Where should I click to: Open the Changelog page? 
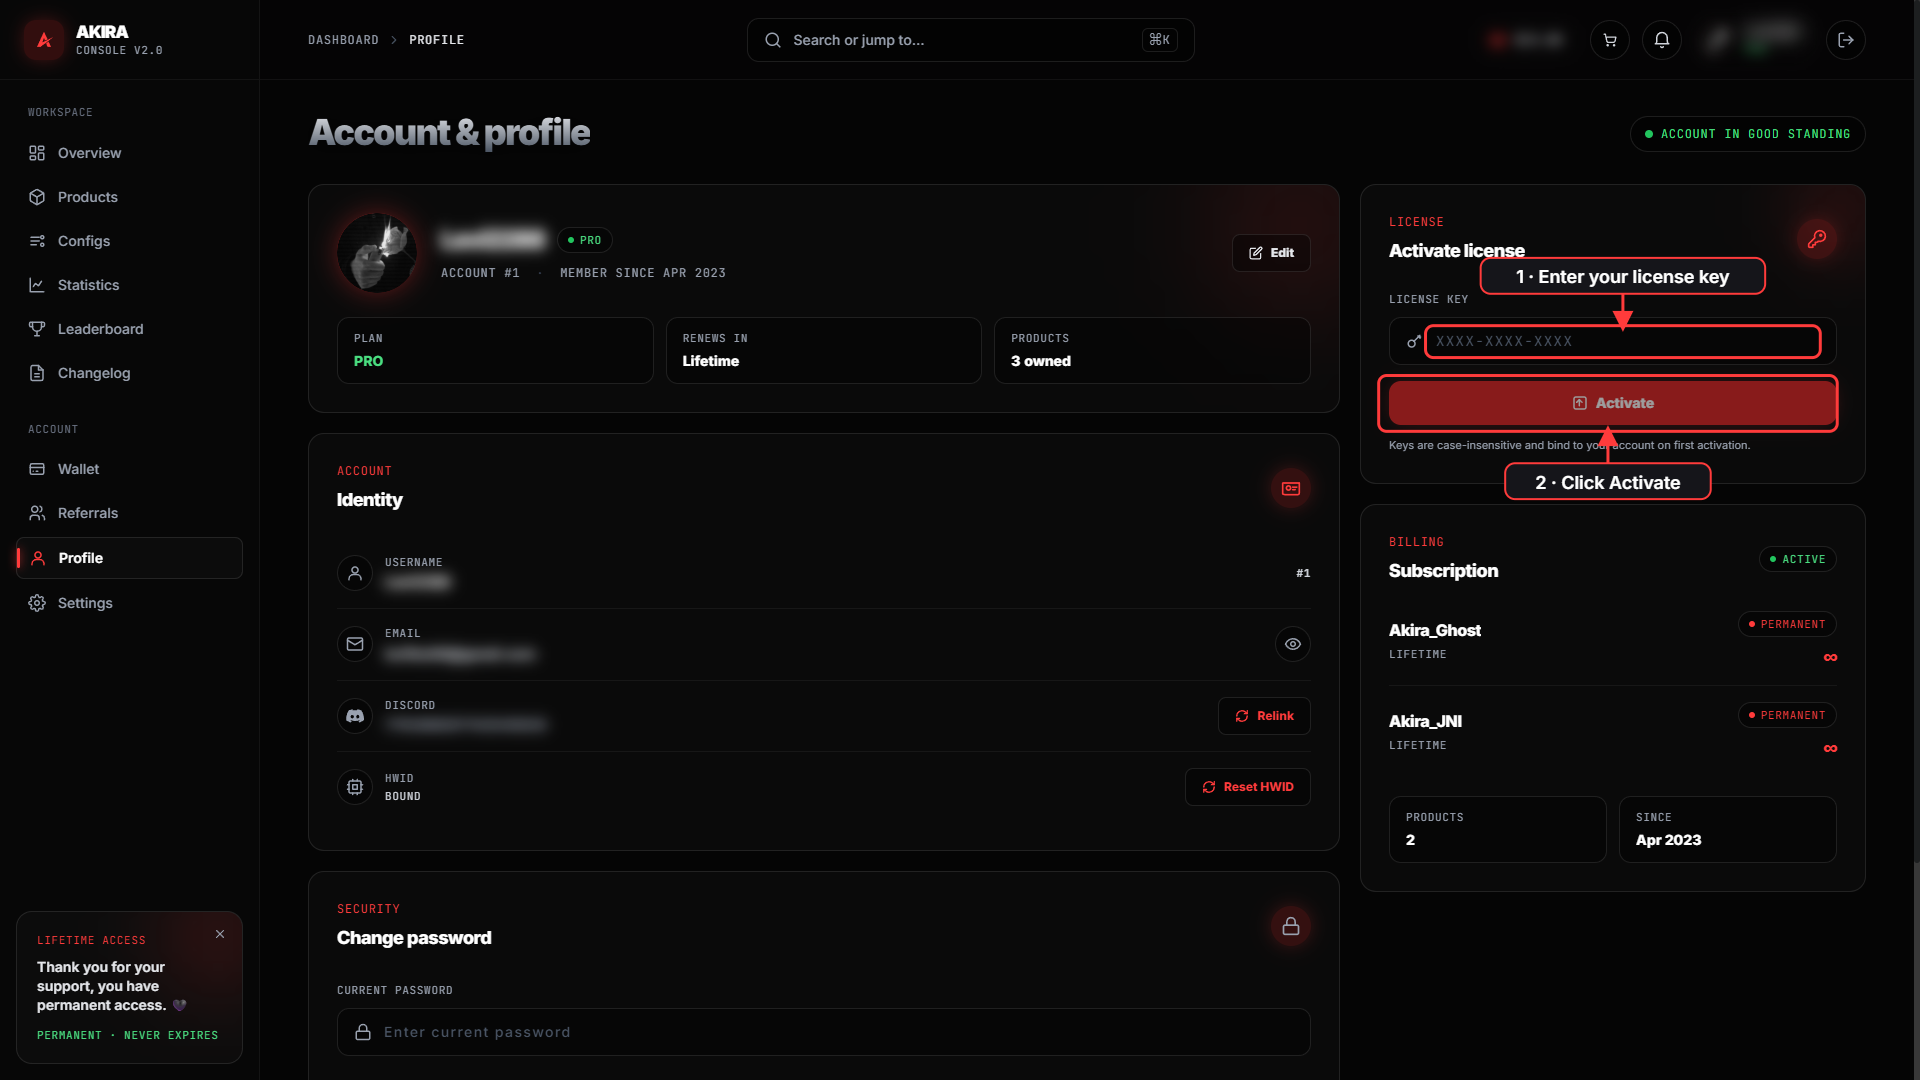tap(129, 373)
